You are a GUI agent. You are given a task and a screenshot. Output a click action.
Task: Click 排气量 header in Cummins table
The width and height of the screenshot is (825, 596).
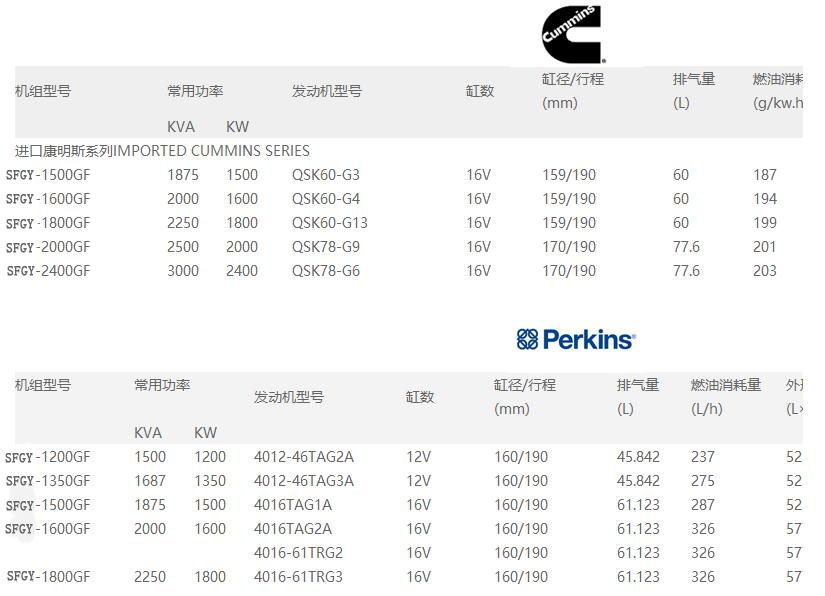pyautogui.click(x=693, y=79)
